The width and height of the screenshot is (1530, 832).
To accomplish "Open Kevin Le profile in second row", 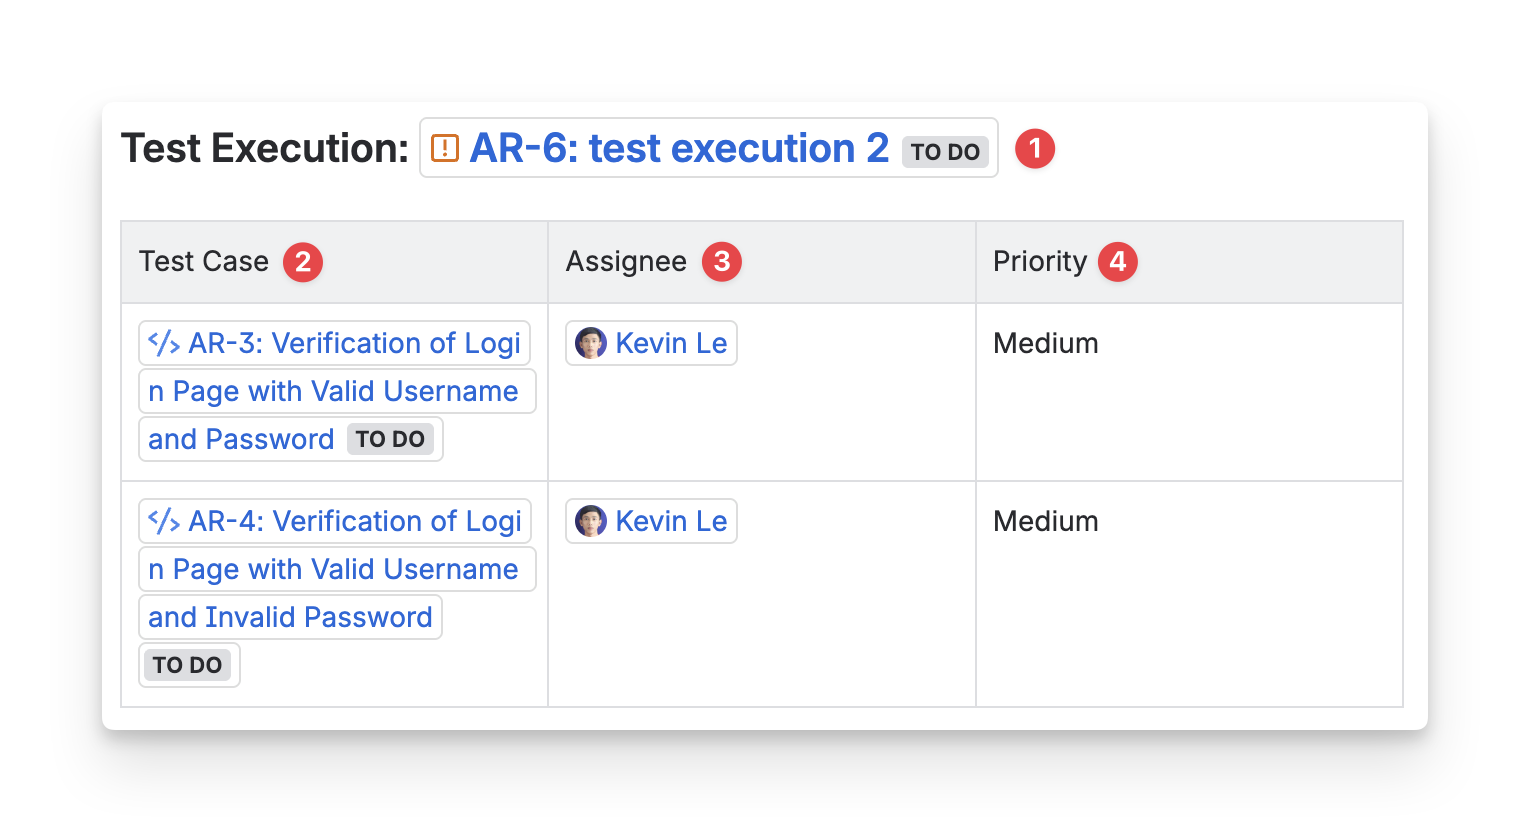I will pos(671,521).
